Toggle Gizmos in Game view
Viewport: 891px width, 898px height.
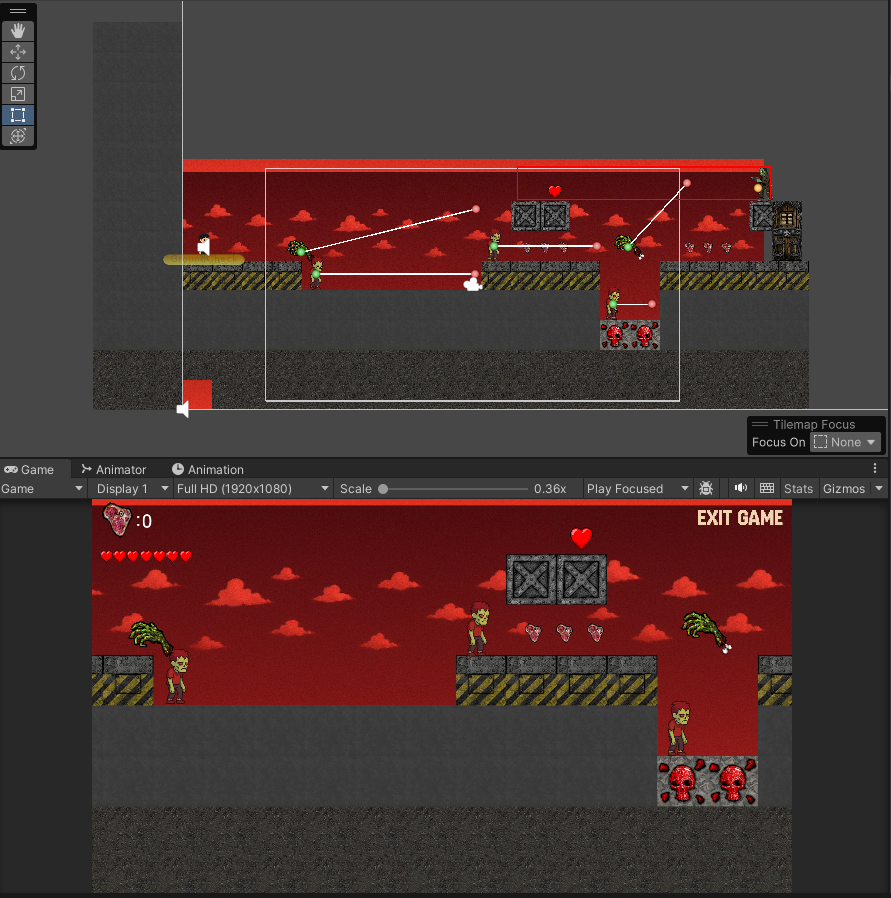[844, 489]
